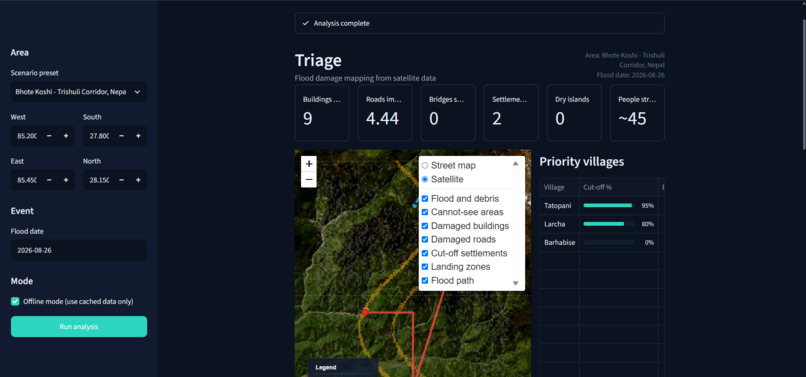Viewport: 806px width, 377px height.
Task: Edit the South coordinate field
Action: pos(98,136)
